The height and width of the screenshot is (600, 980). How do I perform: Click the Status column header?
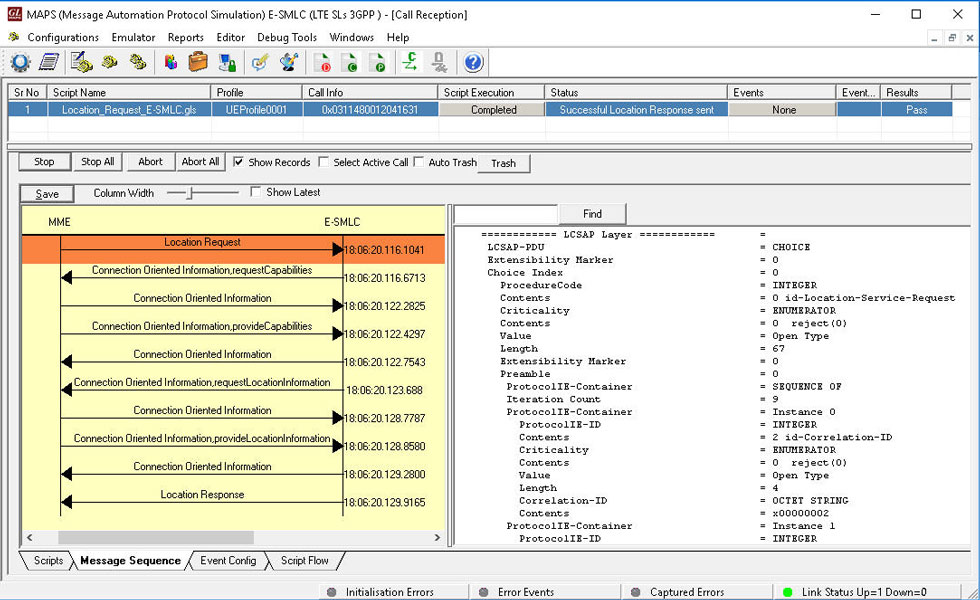pyautogui.click(x=636, y=92)
